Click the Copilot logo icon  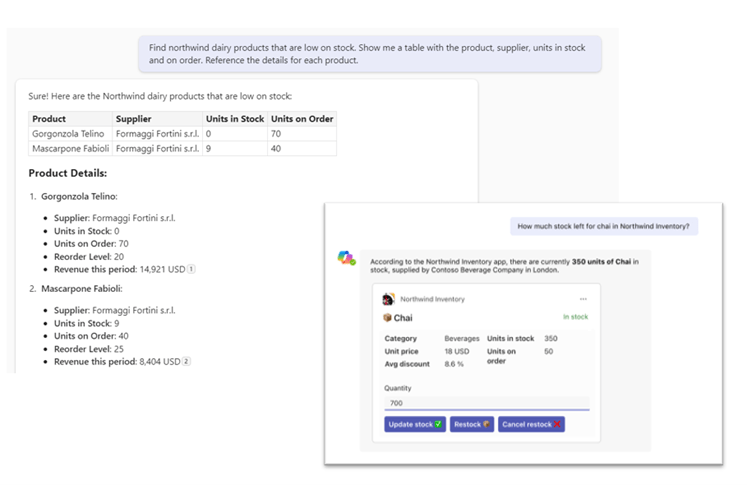(x=346, y=258)
